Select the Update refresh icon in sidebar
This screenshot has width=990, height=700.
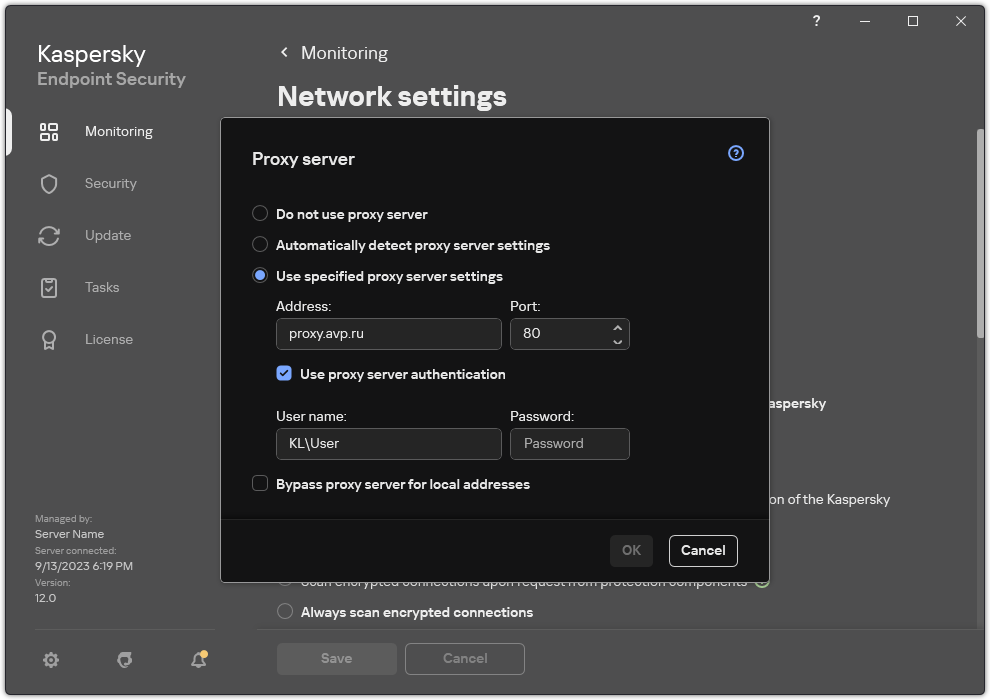coord(49,235)
